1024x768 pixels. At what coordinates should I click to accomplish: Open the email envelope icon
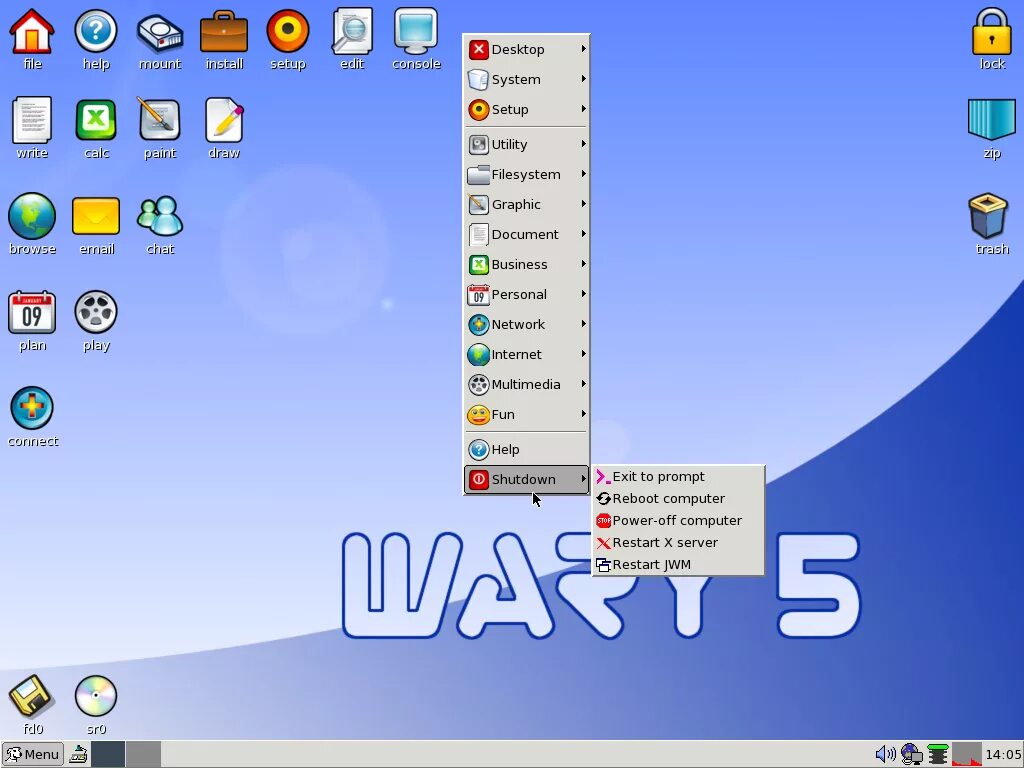pyautogui.click(x=95, y=216)
